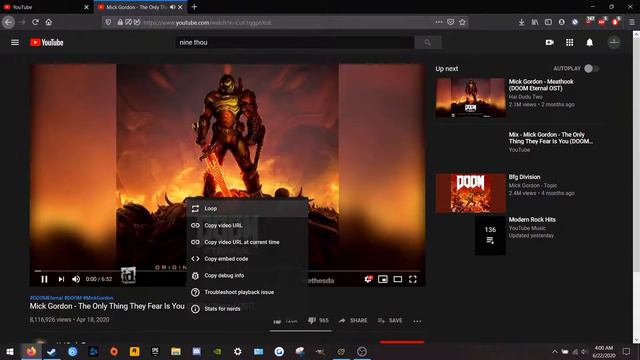Open the page actions ellipsis
The width and height of the screenshot is (640, 360).
point(438,22)
